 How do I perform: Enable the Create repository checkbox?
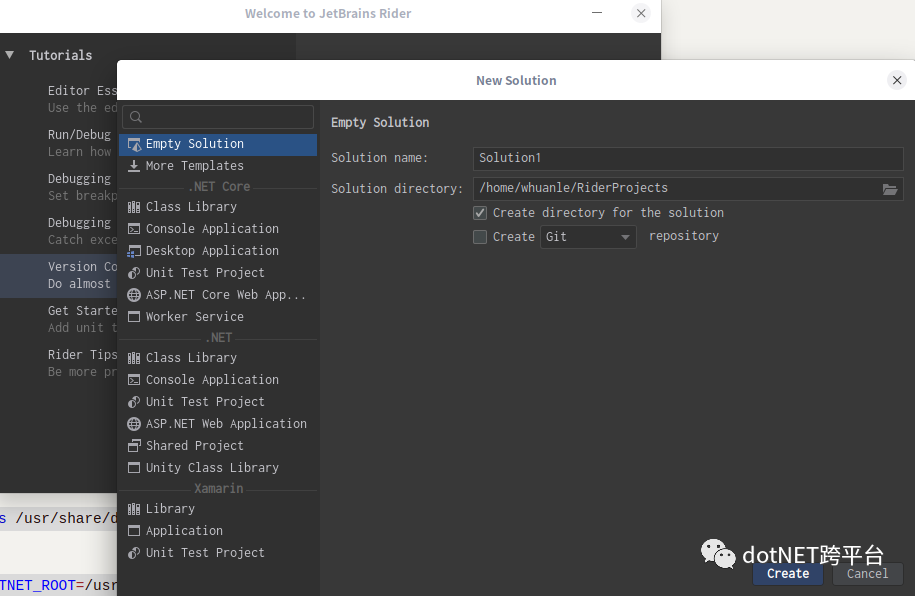(480, 237)
